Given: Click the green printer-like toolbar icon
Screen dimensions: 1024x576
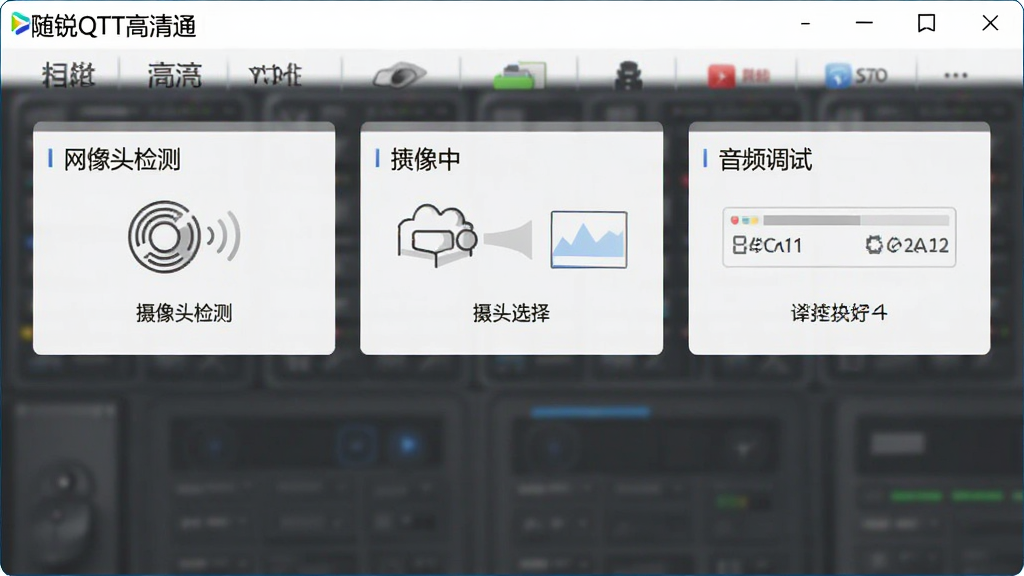Looking at the screenshot, I should tap(519, 75).
